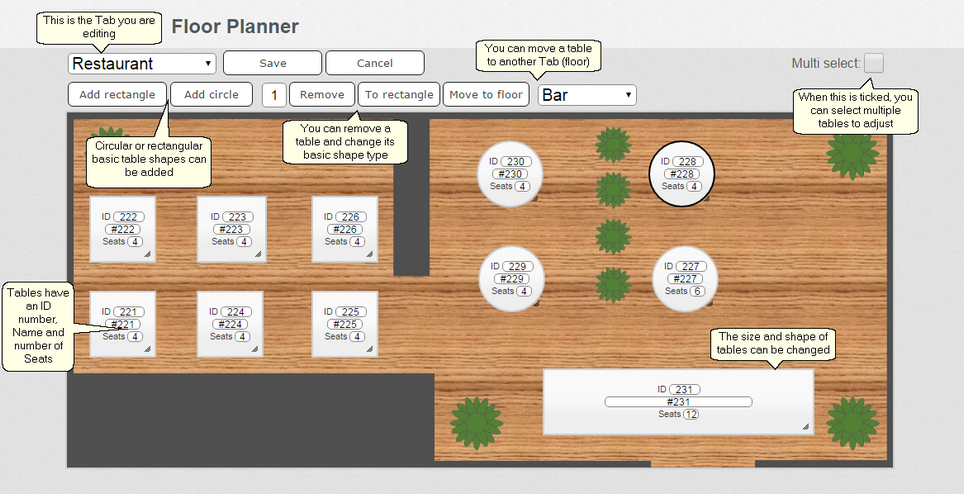Click ID field of table 221
Viewport: 964px width, 494px height.
[x=128, y=312]
